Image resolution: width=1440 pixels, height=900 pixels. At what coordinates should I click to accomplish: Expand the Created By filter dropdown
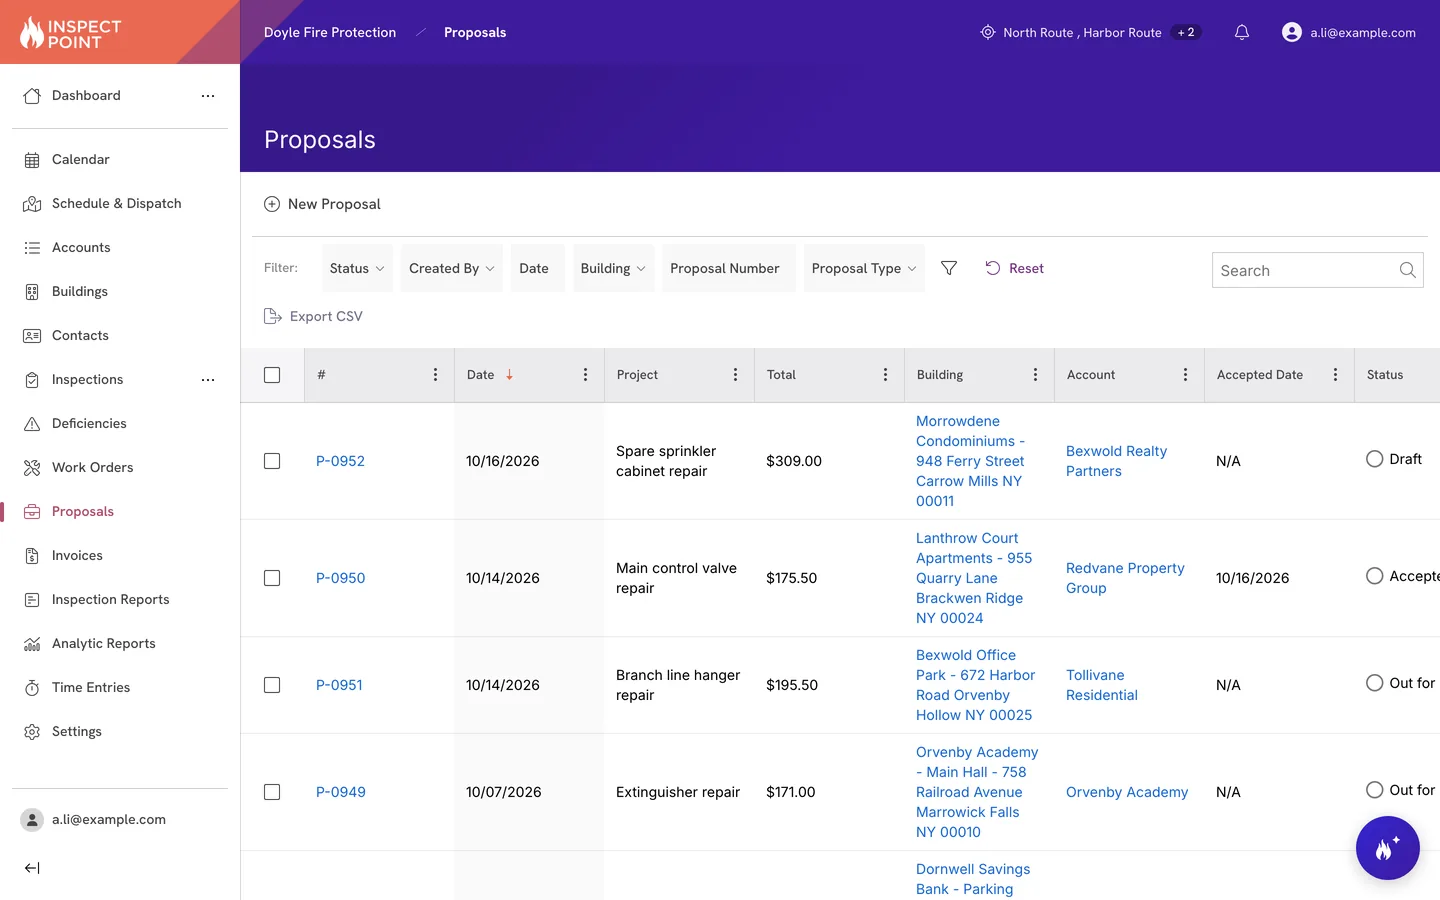pyautogui.click(x=452, y=268)
